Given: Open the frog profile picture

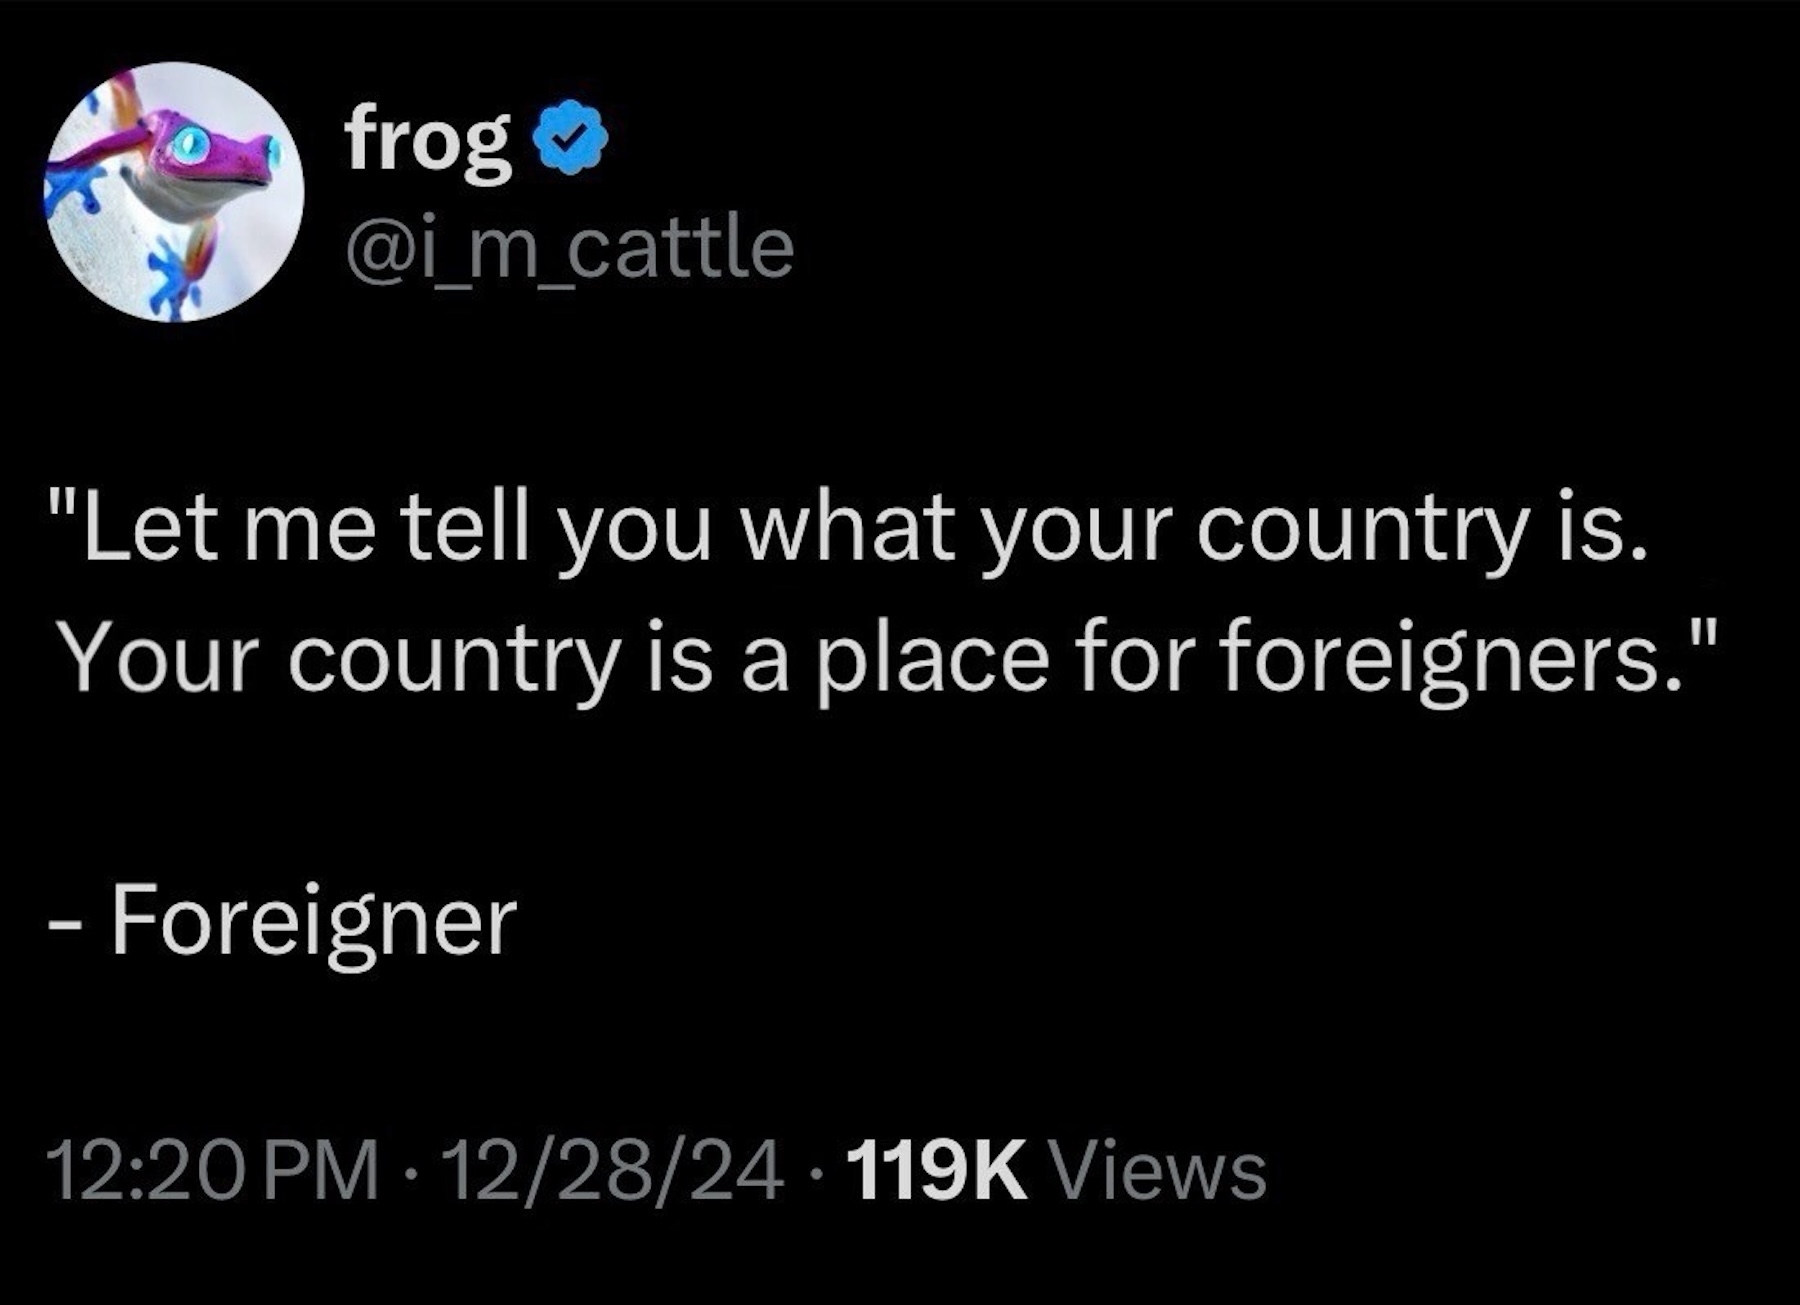Looking at the screenshot, I should coord(174,192).
